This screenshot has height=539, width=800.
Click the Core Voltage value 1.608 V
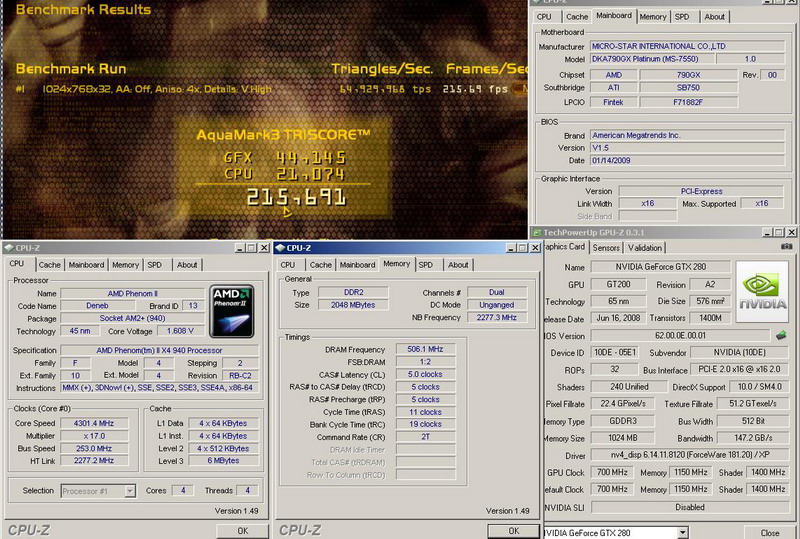click(180, 331)
